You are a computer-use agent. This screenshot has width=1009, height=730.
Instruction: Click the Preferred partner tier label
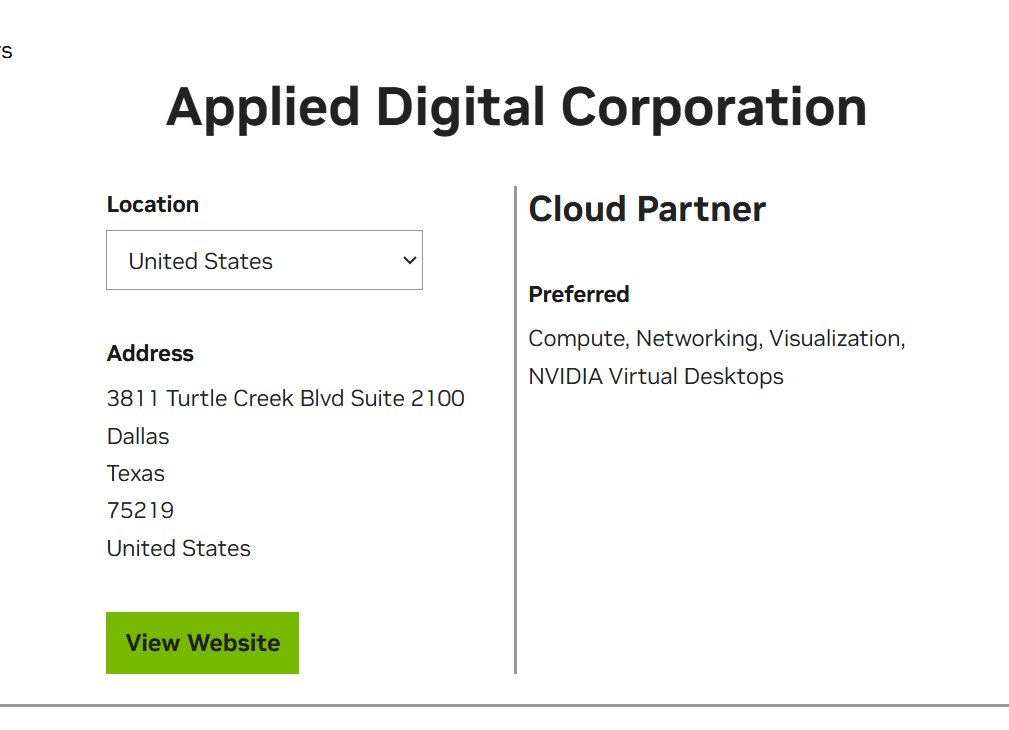click(579, 295)
